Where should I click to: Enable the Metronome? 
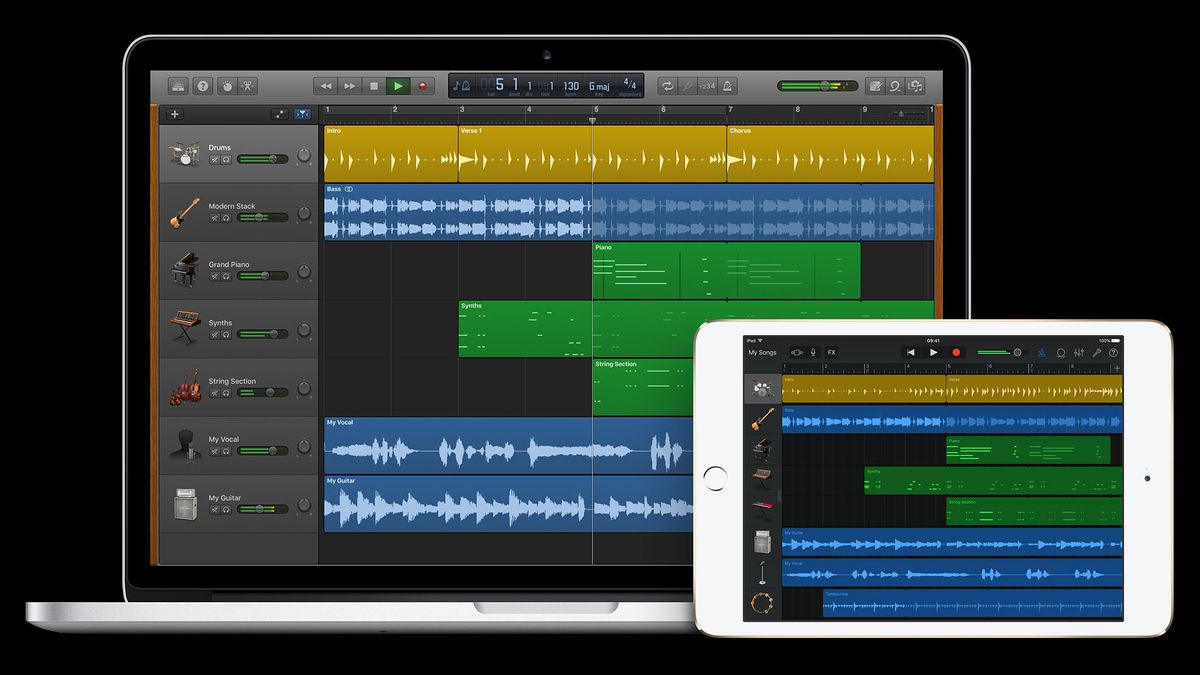click(728, 86)
